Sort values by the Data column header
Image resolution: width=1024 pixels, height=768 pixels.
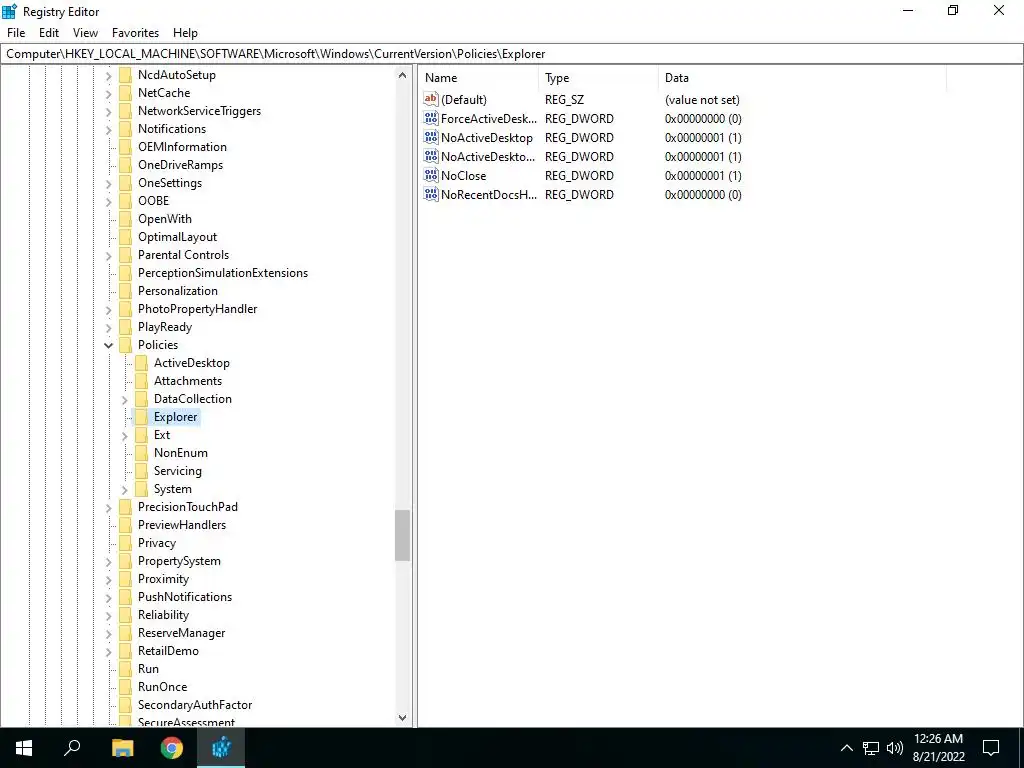802,78
